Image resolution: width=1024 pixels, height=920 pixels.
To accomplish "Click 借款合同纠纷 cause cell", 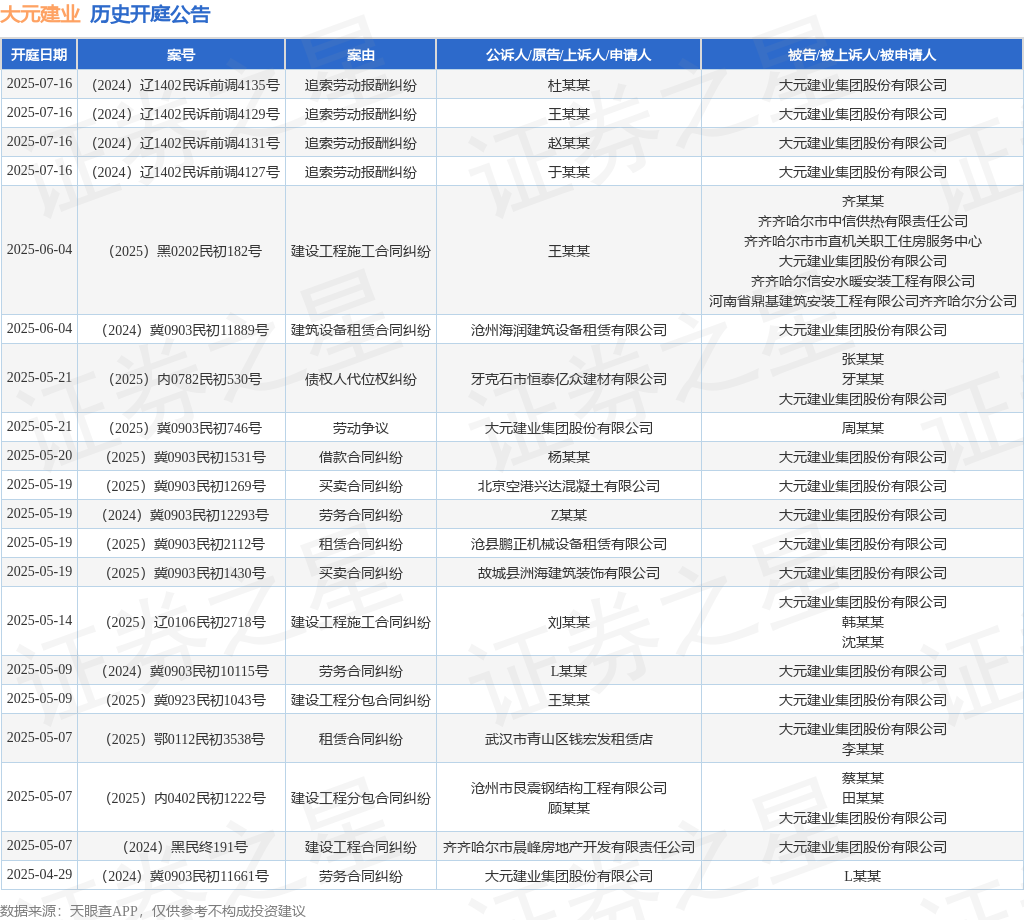I will (360, 457).
